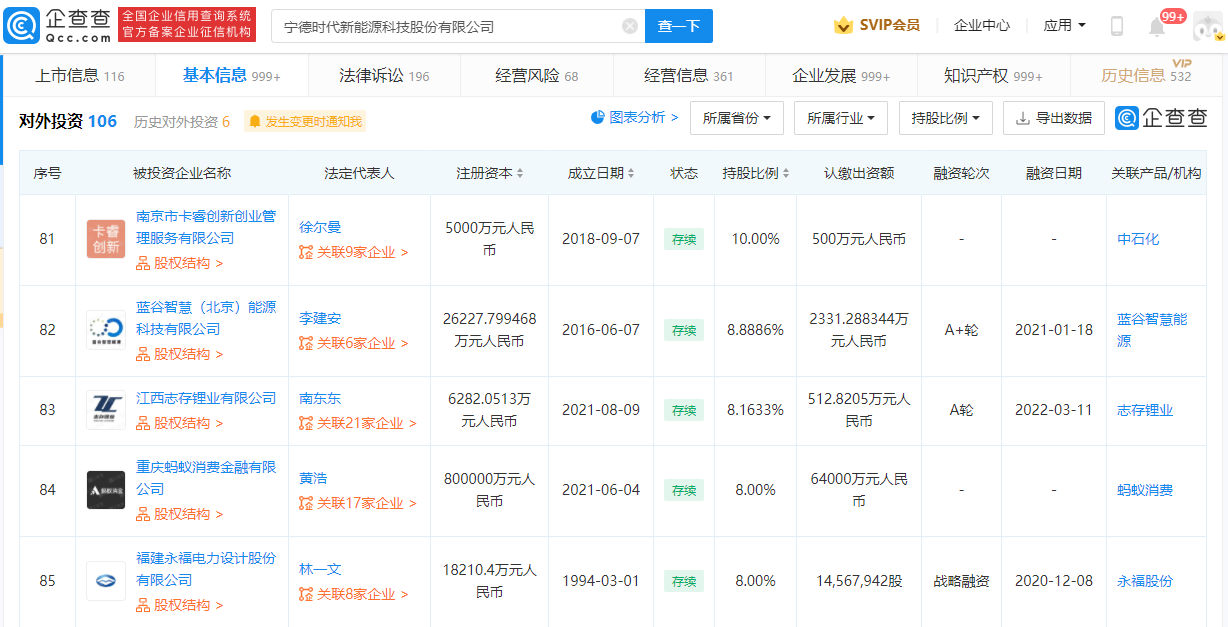Open 志存锂业 related product link
The image size is (1228, 627).
coord(1145,411)
